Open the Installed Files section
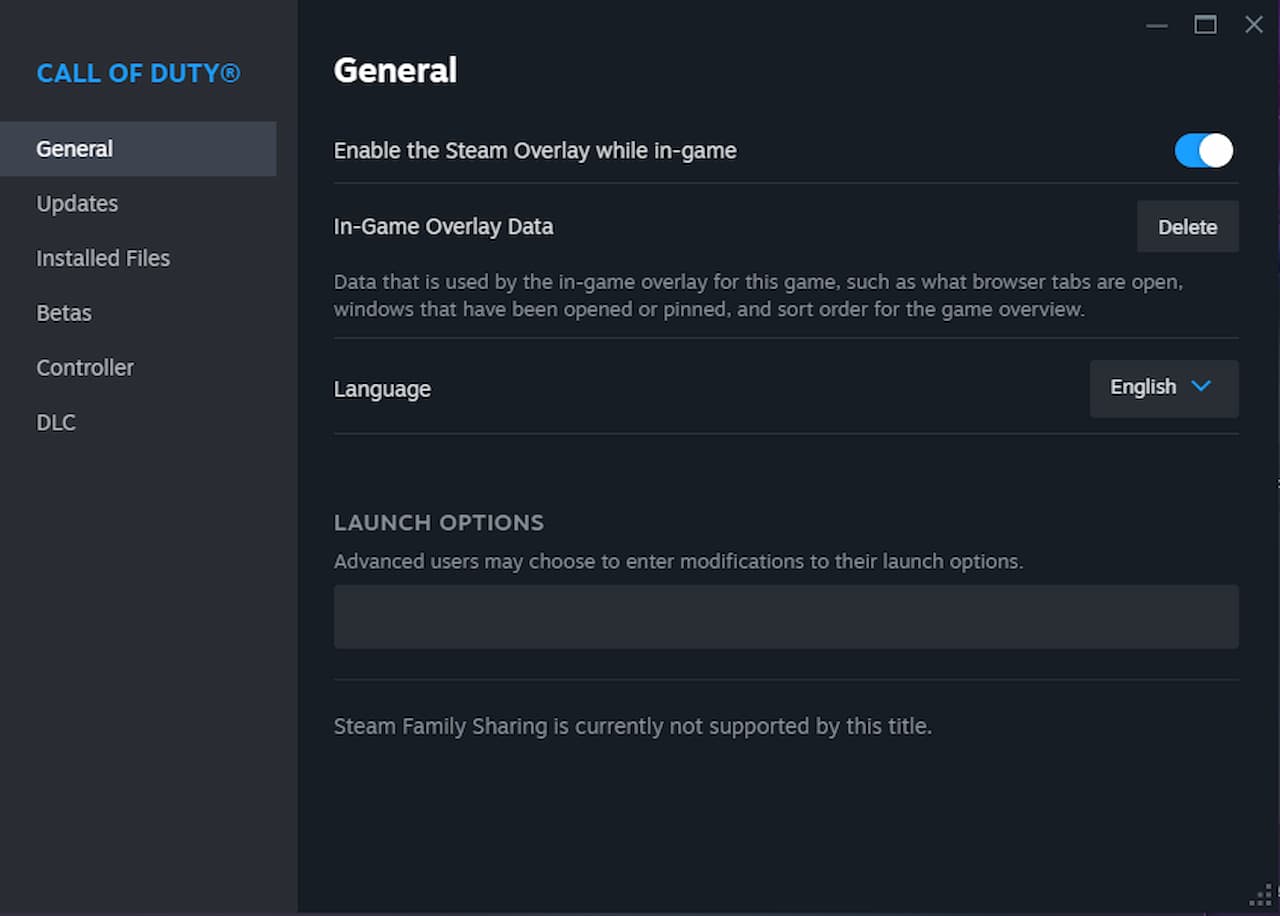The width and height of the screenshot is (1280, 916). 103,258
